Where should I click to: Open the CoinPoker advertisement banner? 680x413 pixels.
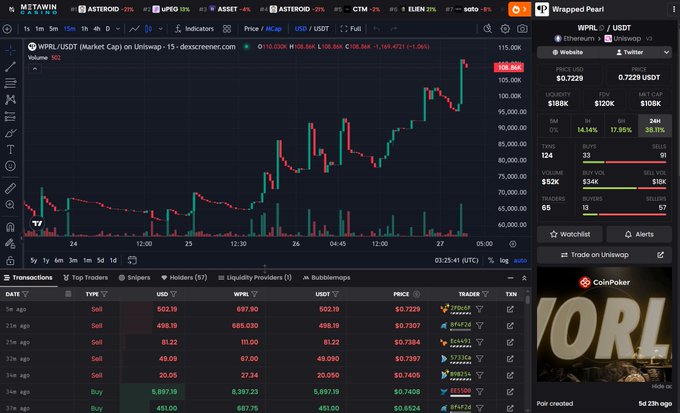coord(605,324)
